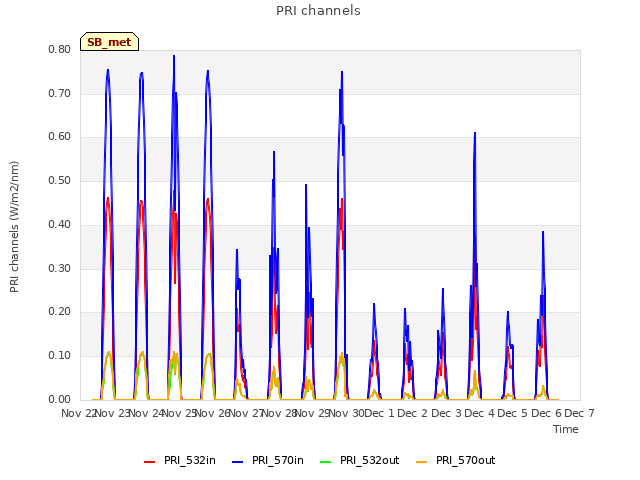Click the PRI_570in legend label
Viewport: 640px width, 480px height.
[278, 460]
